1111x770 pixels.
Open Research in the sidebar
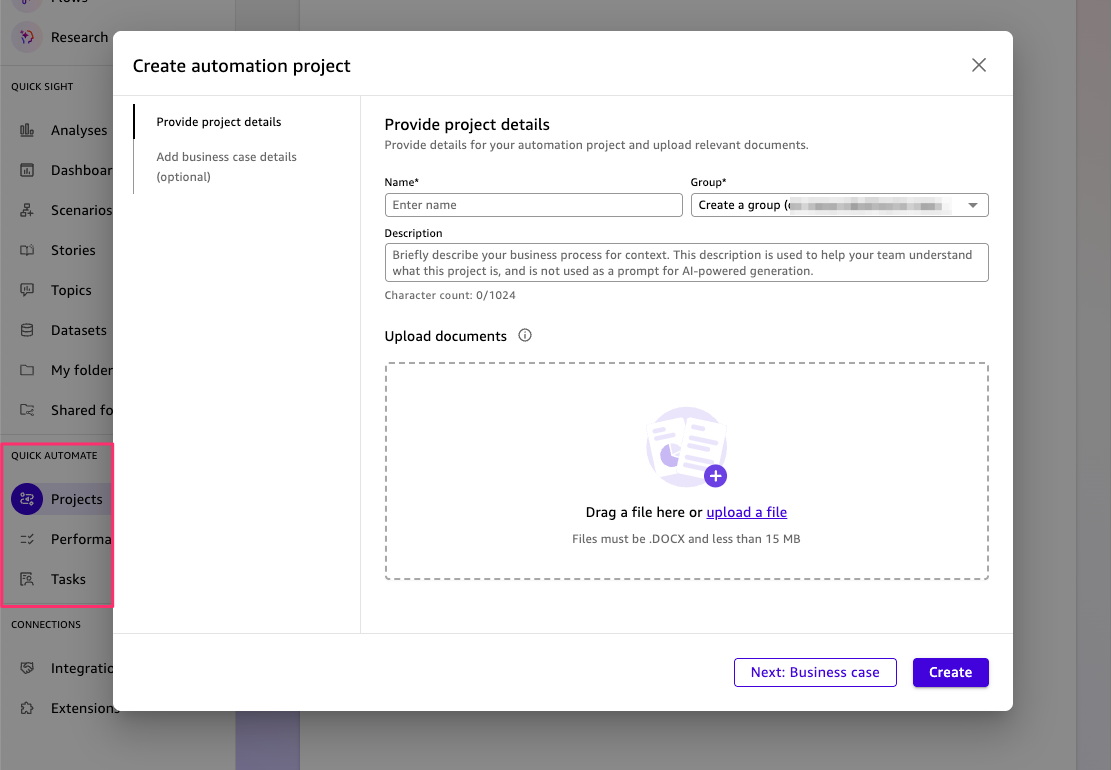(x=78, y=37)
